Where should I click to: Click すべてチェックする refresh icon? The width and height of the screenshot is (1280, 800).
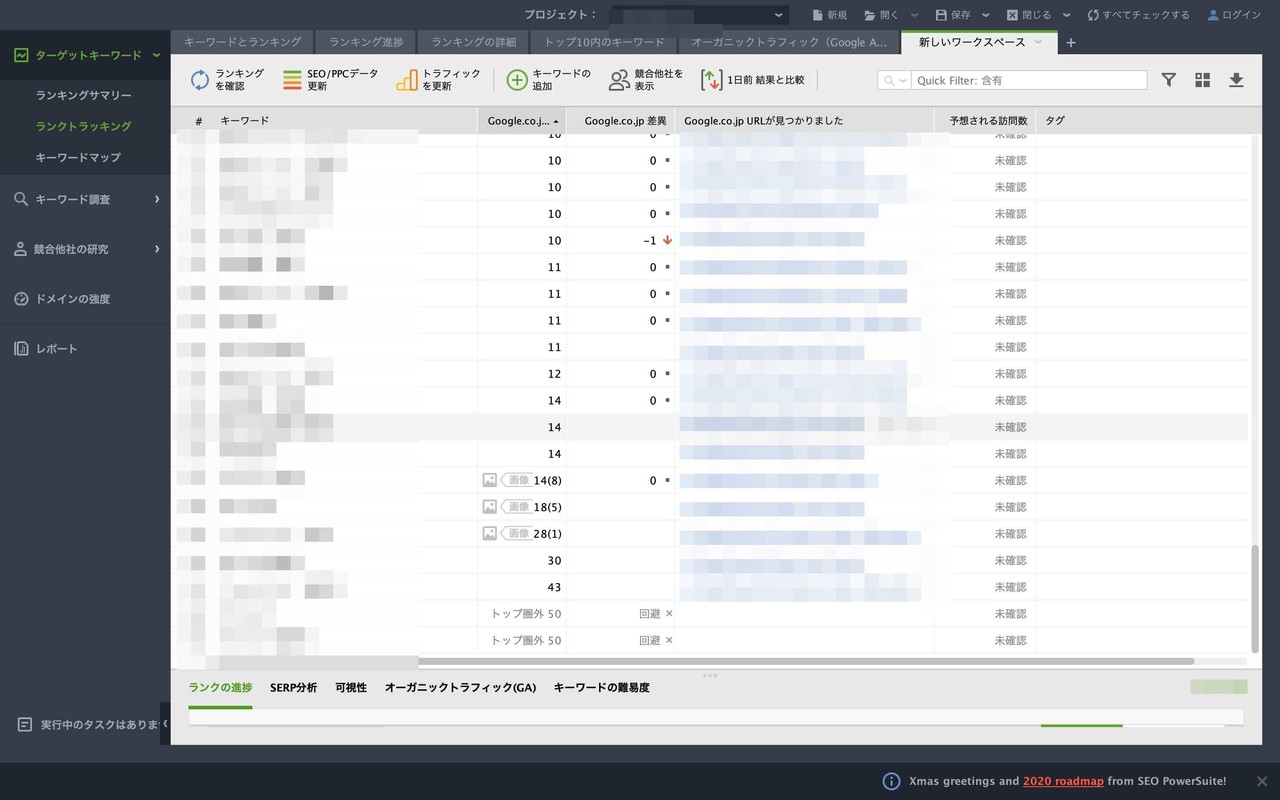[x=1093, y=15]
